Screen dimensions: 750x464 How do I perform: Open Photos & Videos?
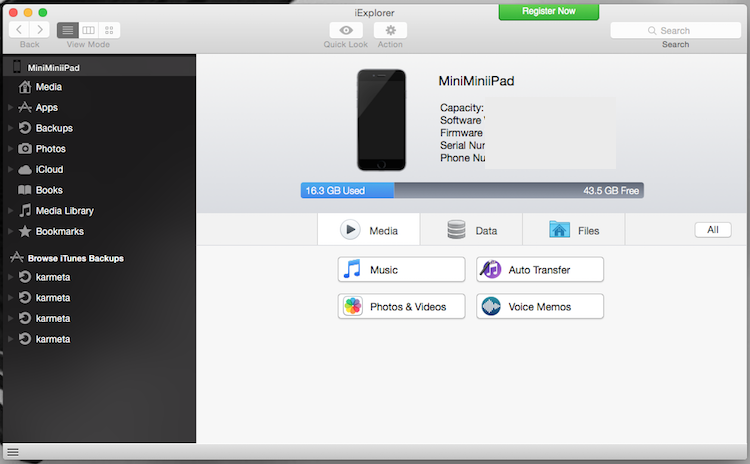pyautogui.click(x=401, y=306)
